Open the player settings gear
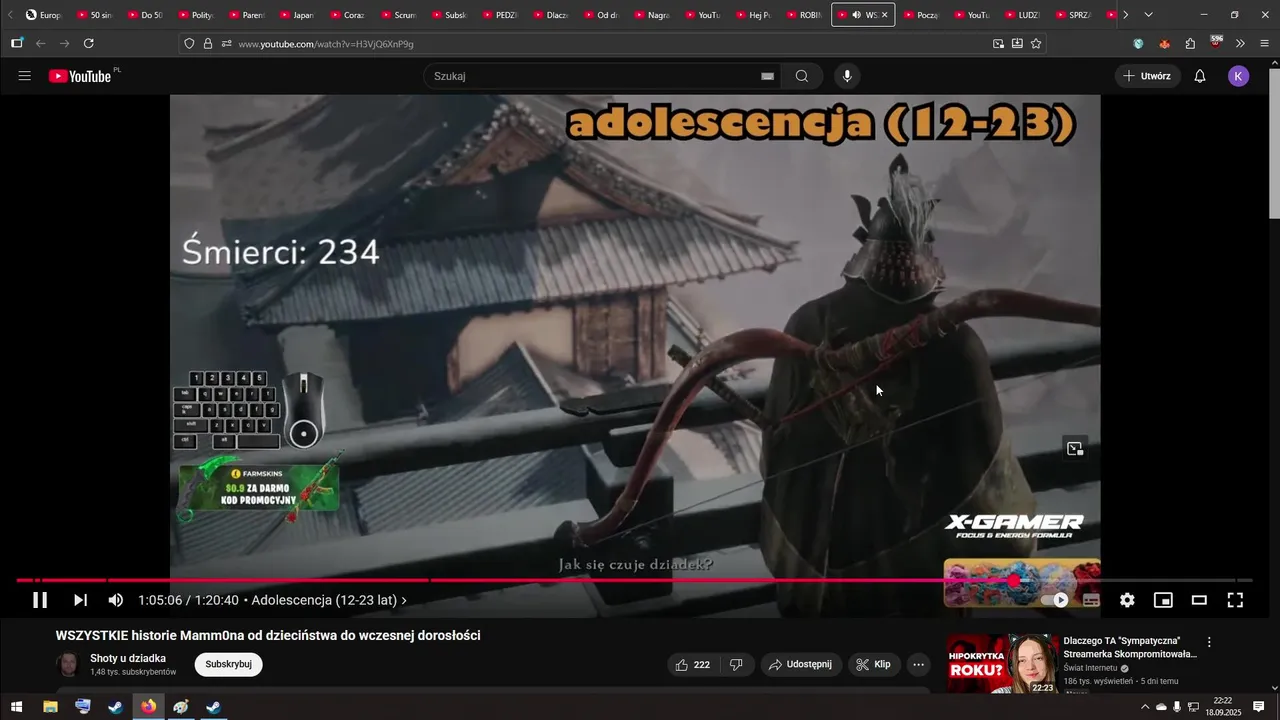Image resolution: width=1280 pixels, height=720 pixels. pyautogui.click(x=1127, y=600)
